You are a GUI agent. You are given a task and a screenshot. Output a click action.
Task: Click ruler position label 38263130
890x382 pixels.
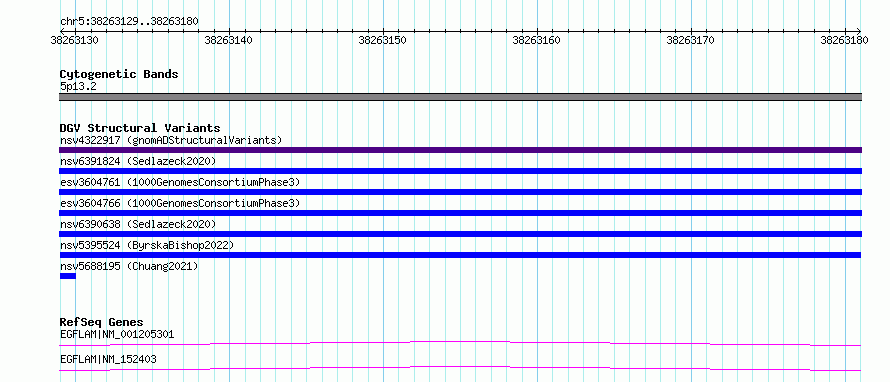[x=75, y=40]
